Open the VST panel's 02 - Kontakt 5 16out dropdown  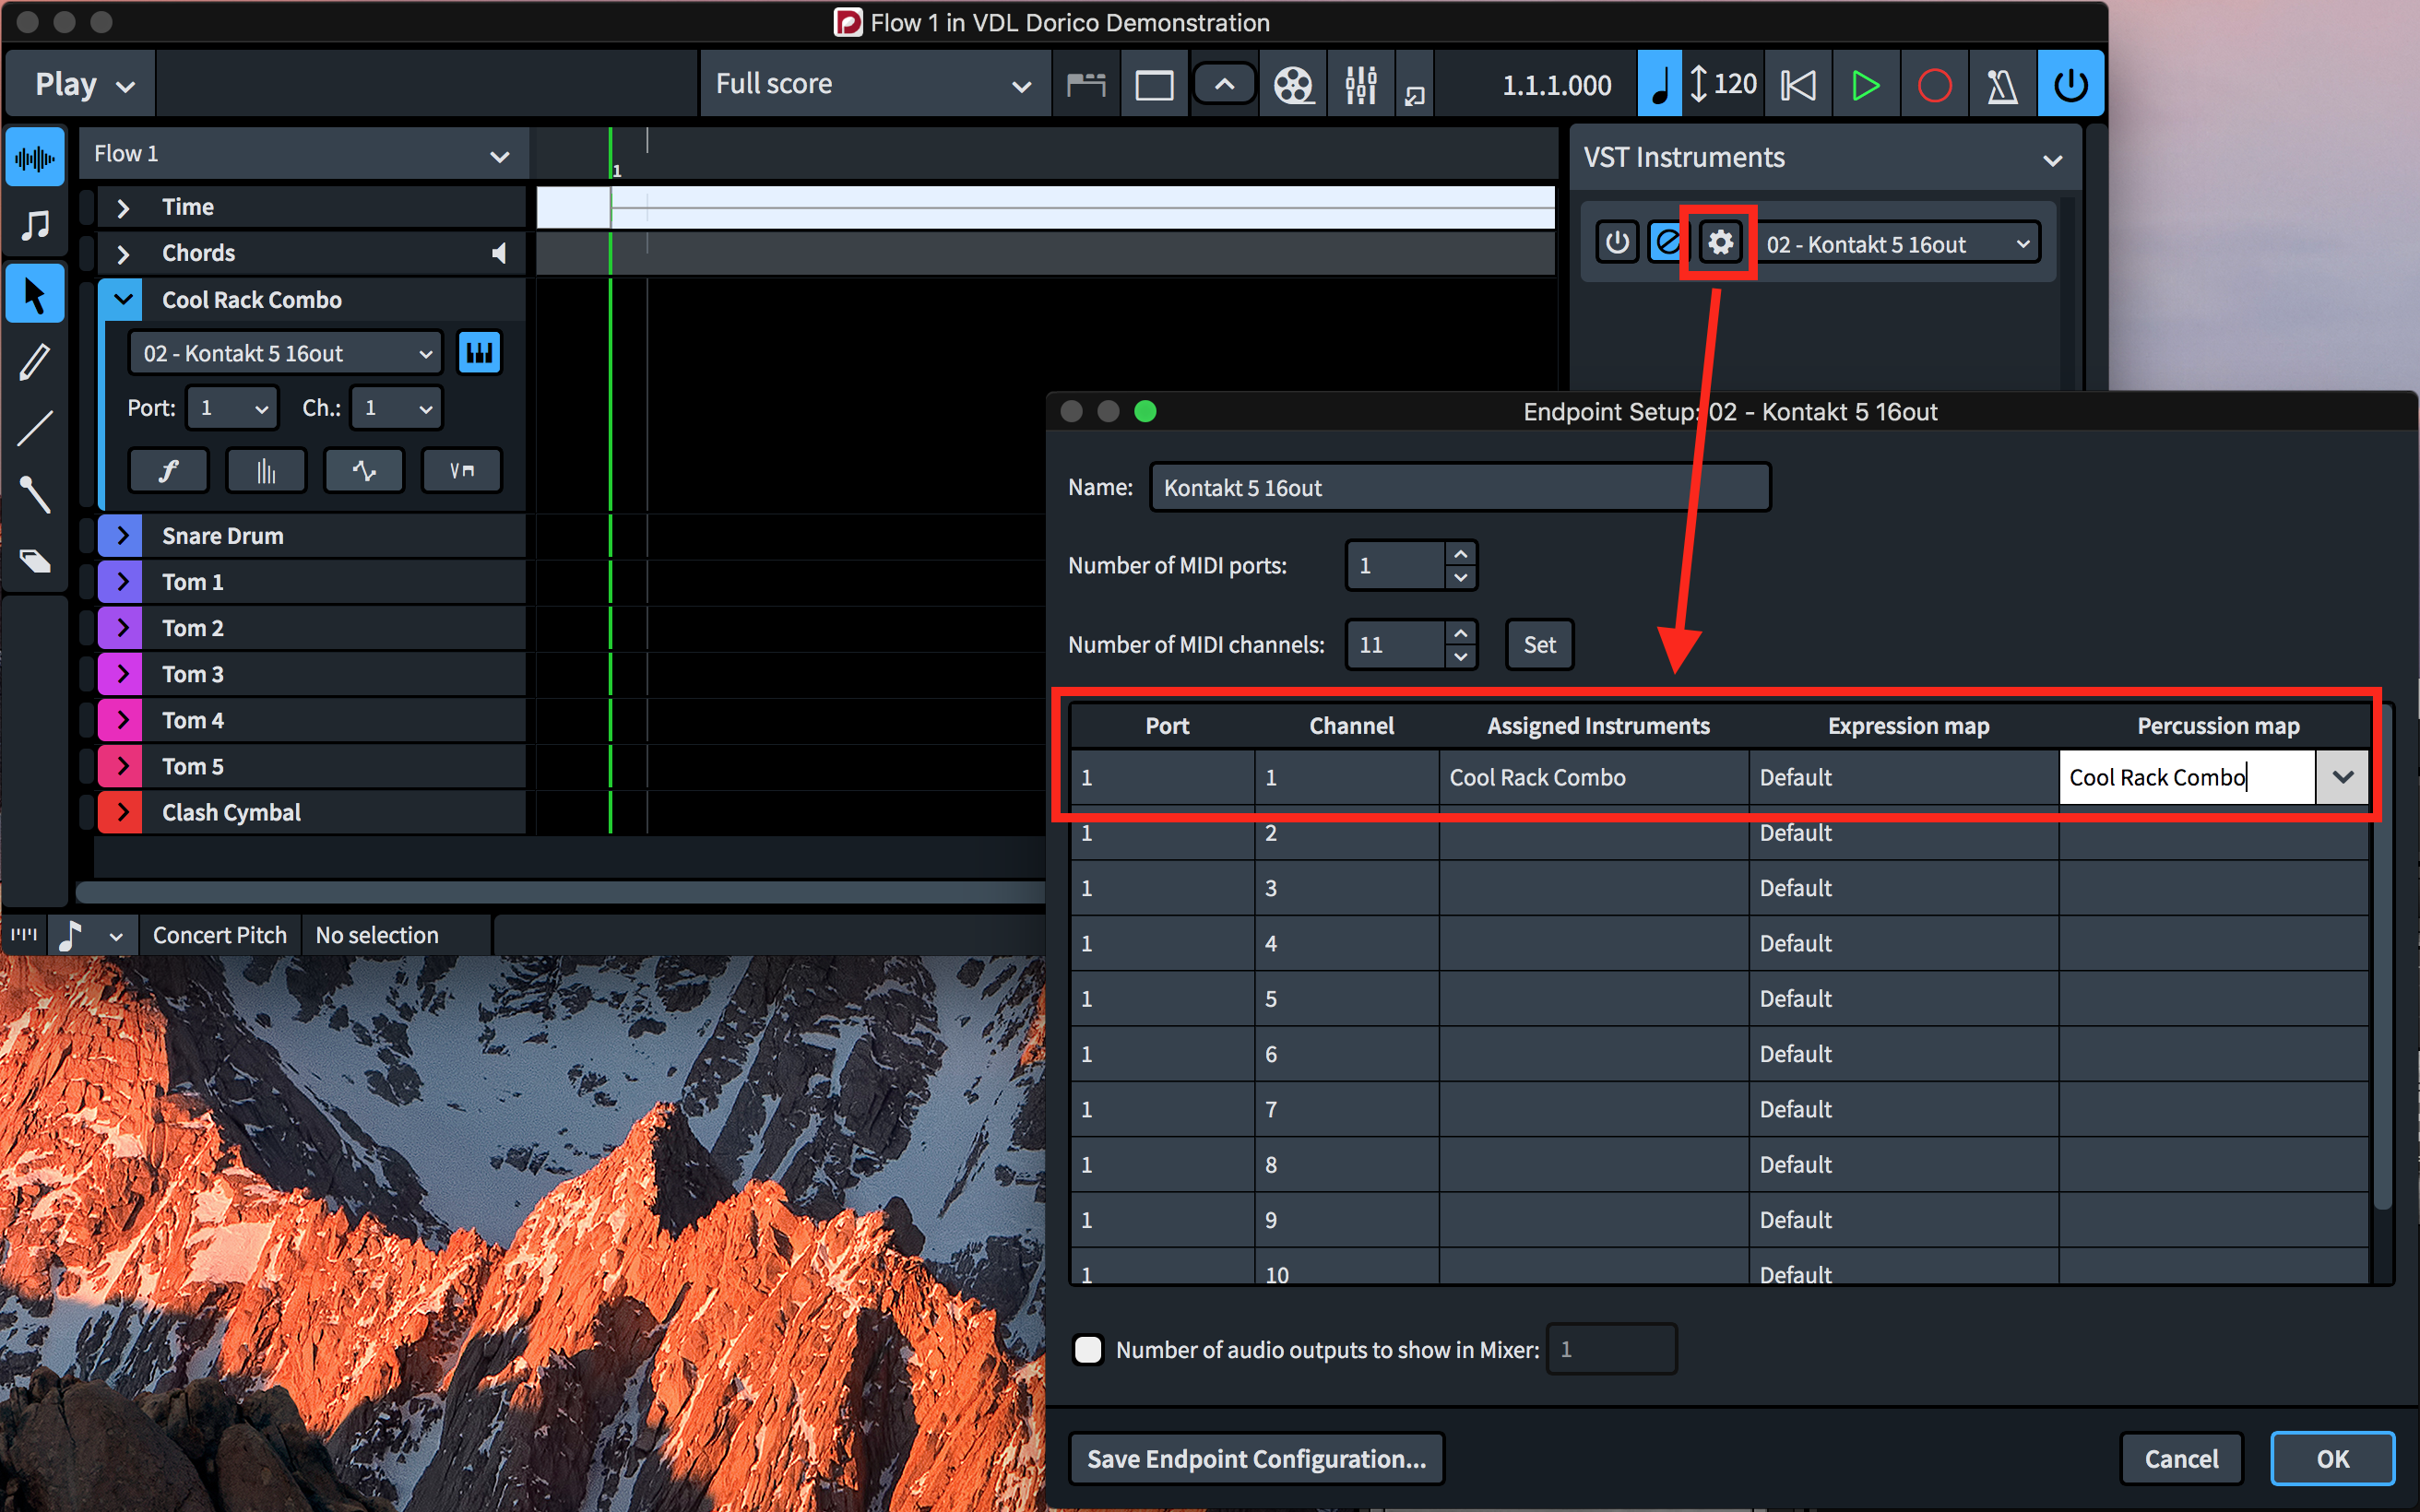point(1899,243)
